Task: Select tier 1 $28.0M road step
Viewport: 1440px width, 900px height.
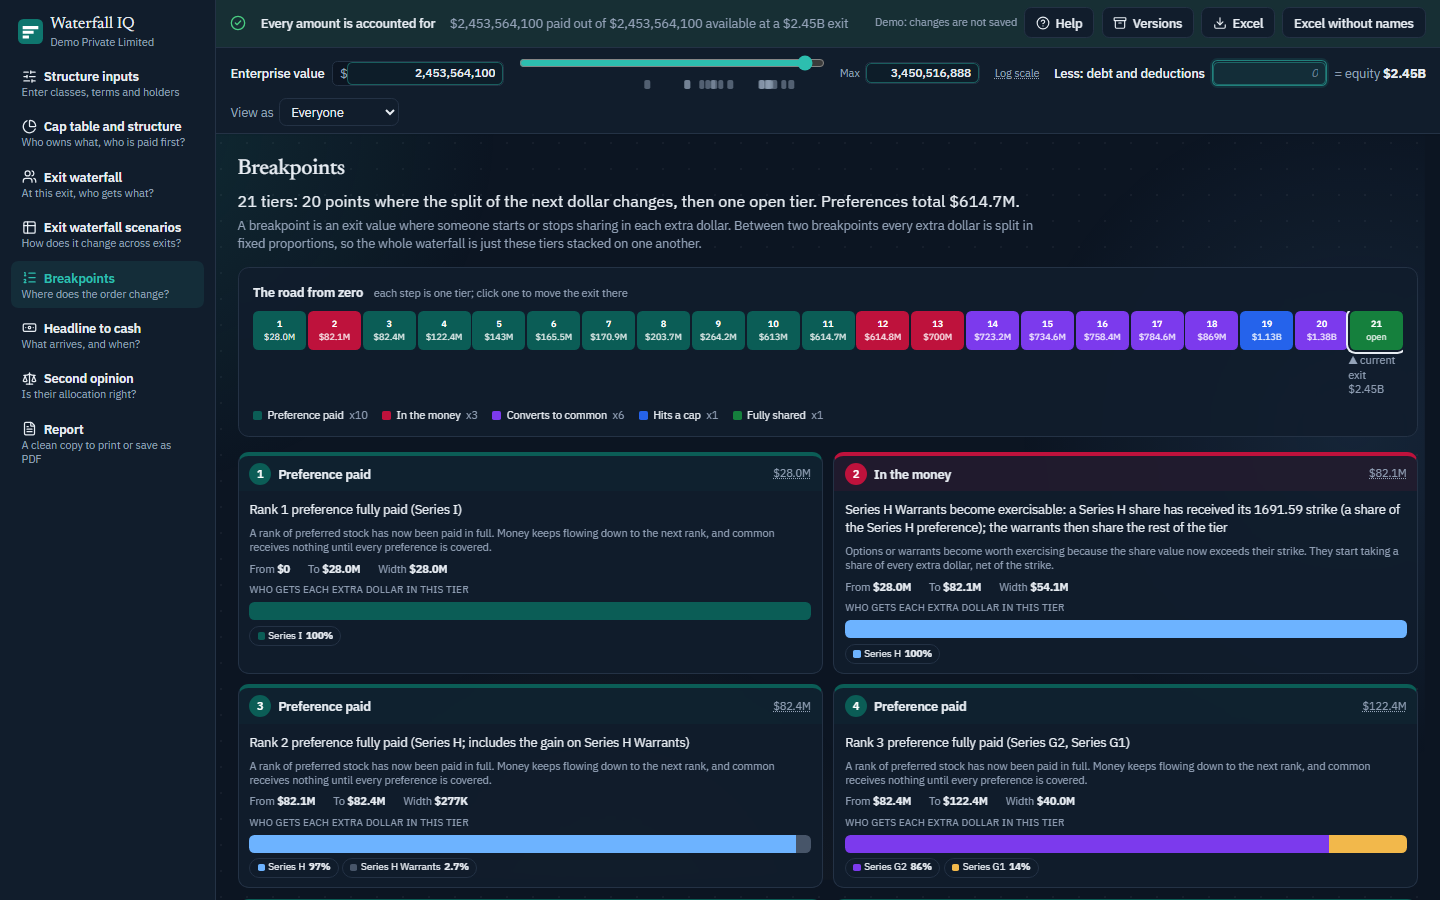Action: coord(279,330)
